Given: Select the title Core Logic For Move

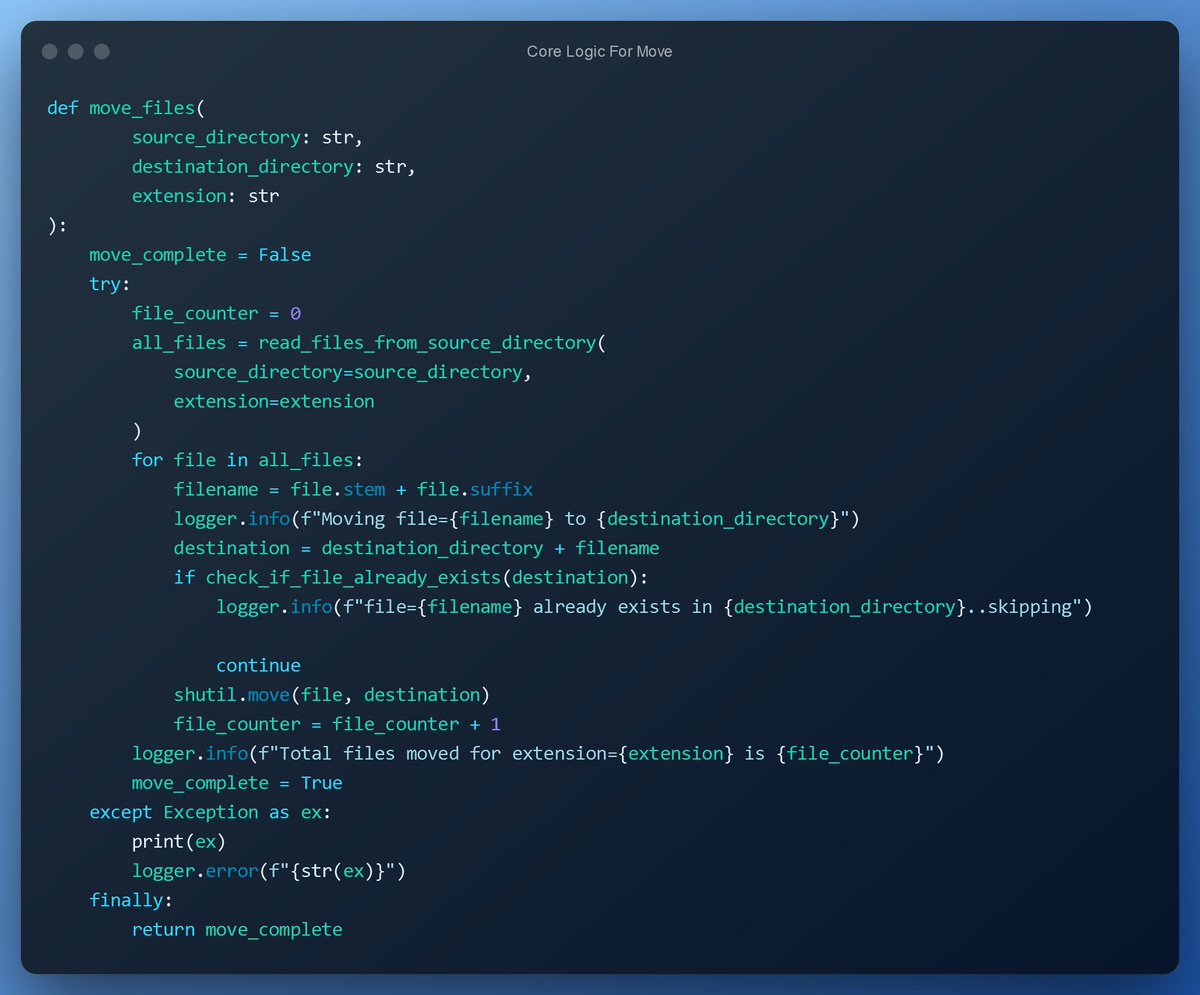Looking at the screenshot, I should tap(599, 51).
